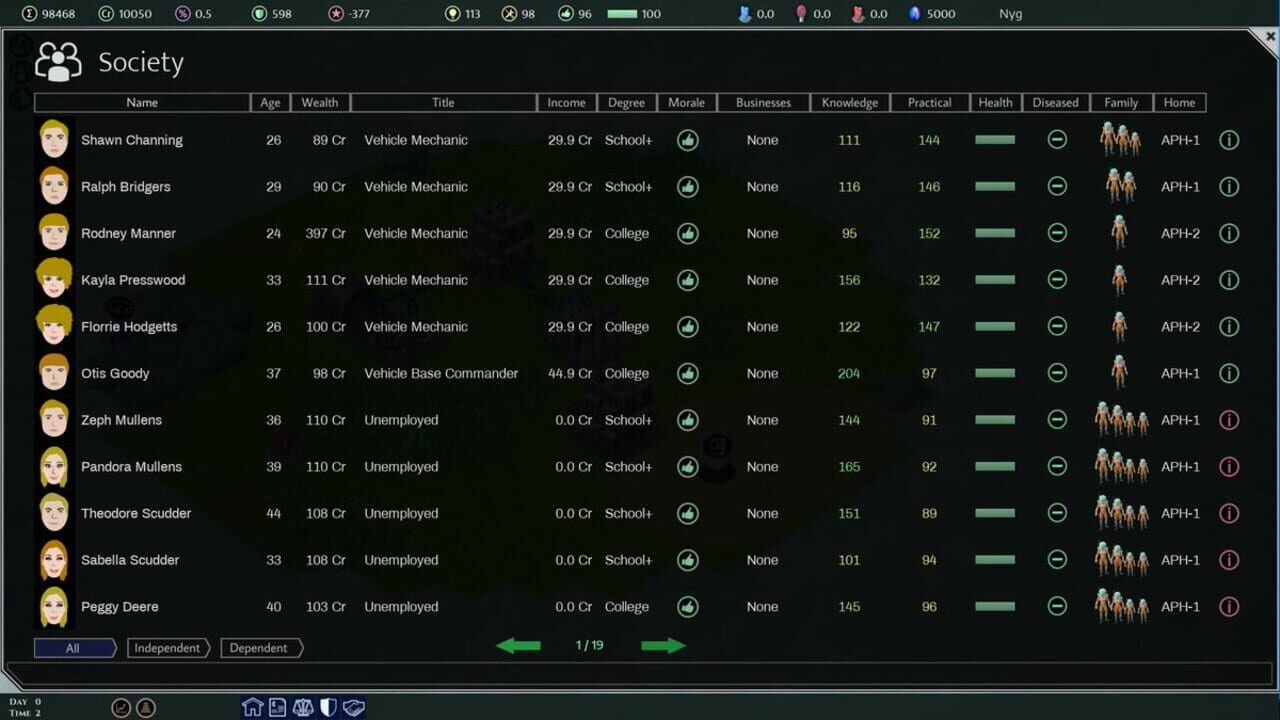Open the statistics chart icon bottom left
The width and height of the screenshot is (1280, 720).
[121, 707]
